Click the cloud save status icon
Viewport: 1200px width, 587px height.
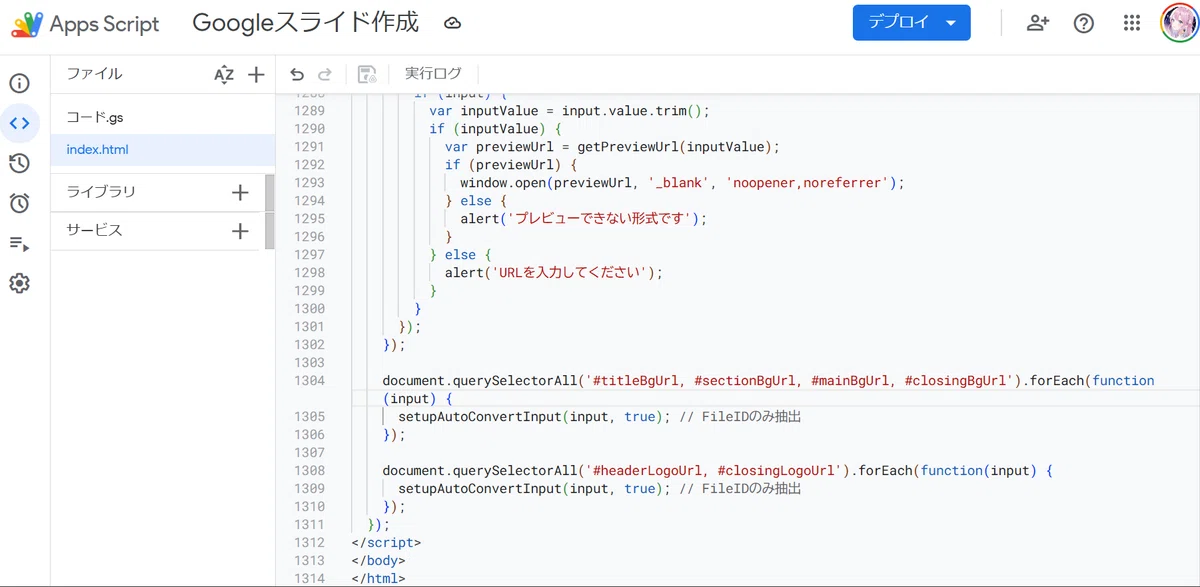point(452,23)
